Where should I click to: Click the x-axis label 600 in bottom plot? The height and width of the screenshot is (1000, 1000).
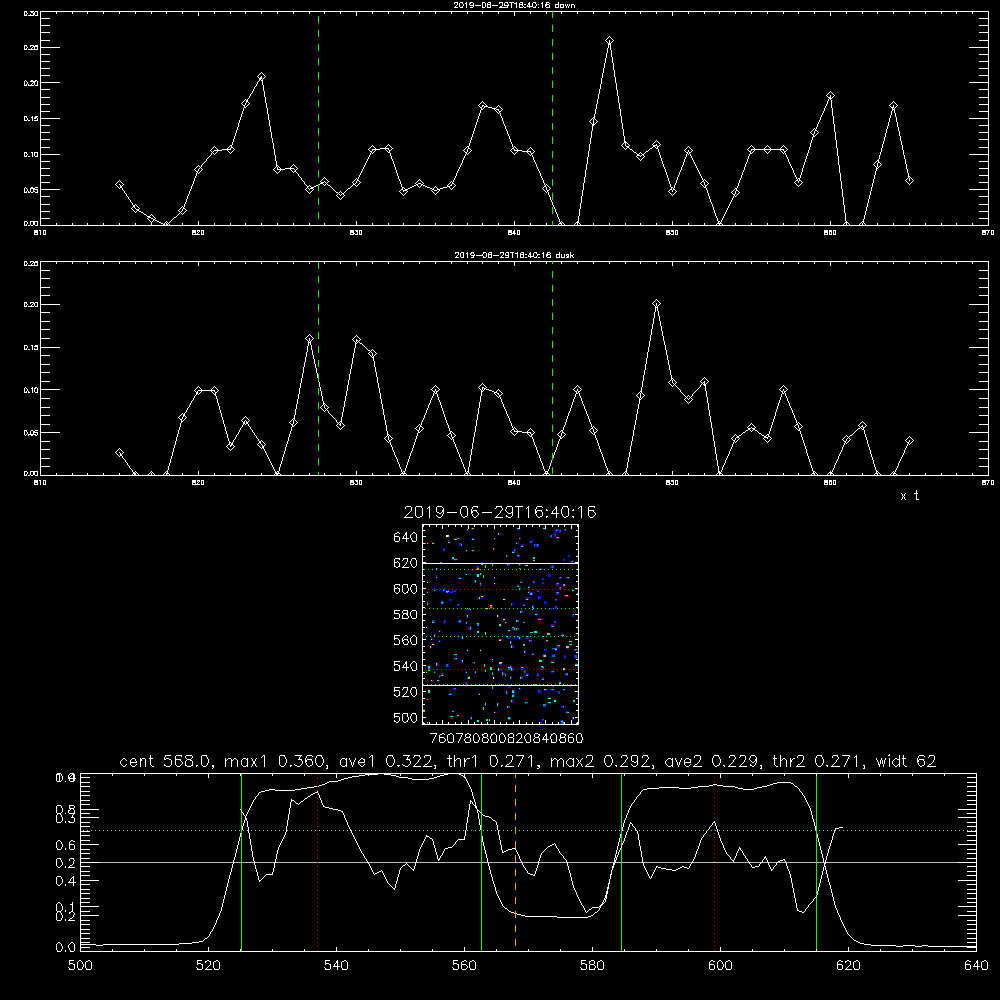[x=720, y=966]
